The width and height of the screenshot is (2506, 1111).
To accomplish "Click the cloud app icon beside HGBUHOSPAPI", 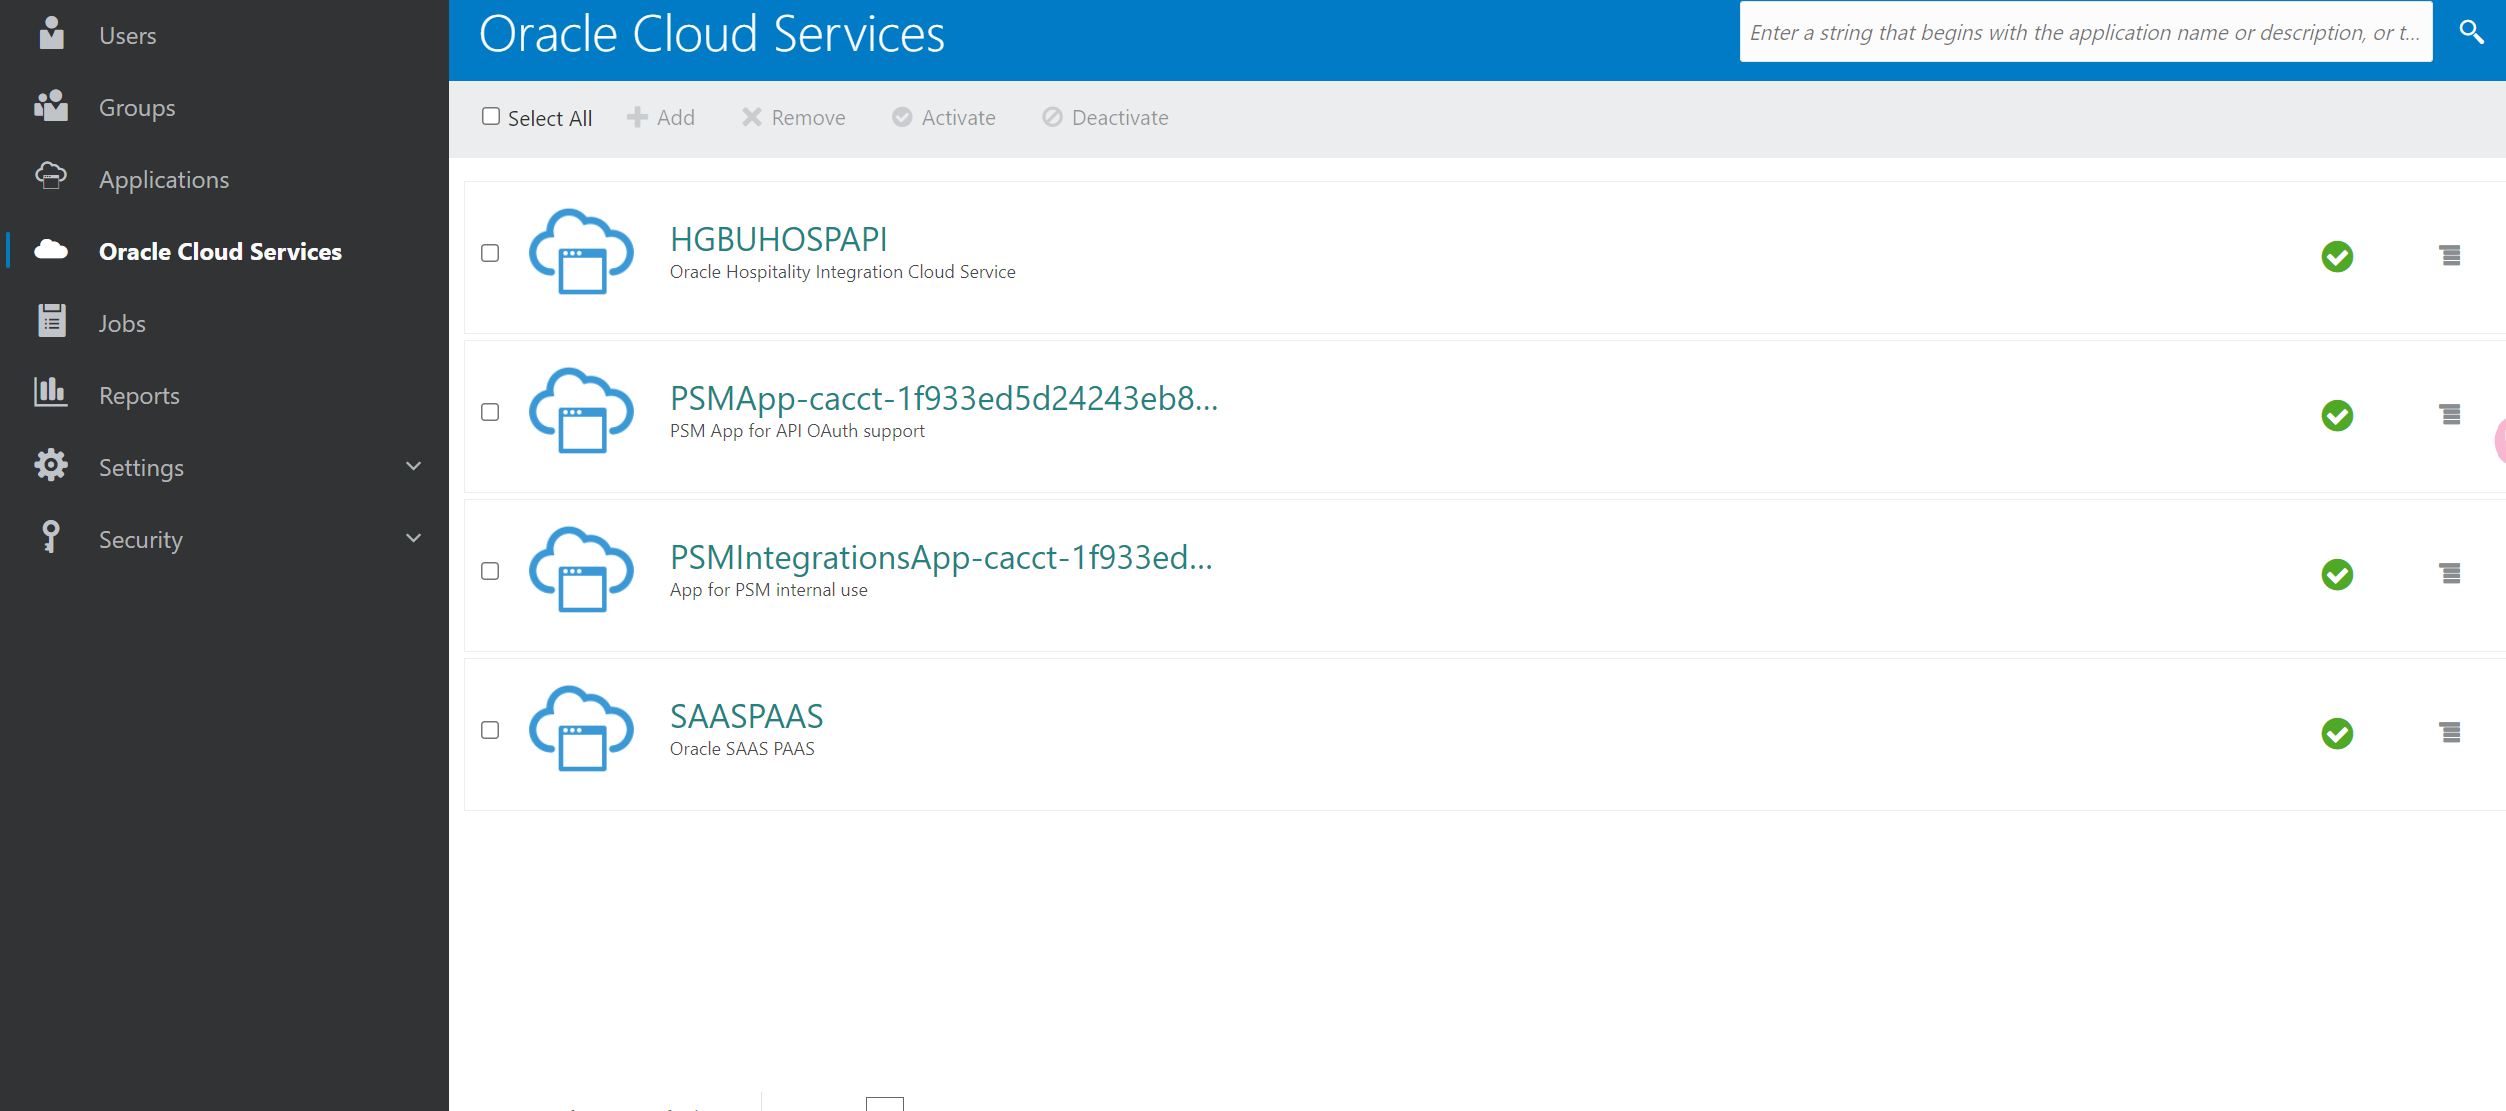I will 581,252.
